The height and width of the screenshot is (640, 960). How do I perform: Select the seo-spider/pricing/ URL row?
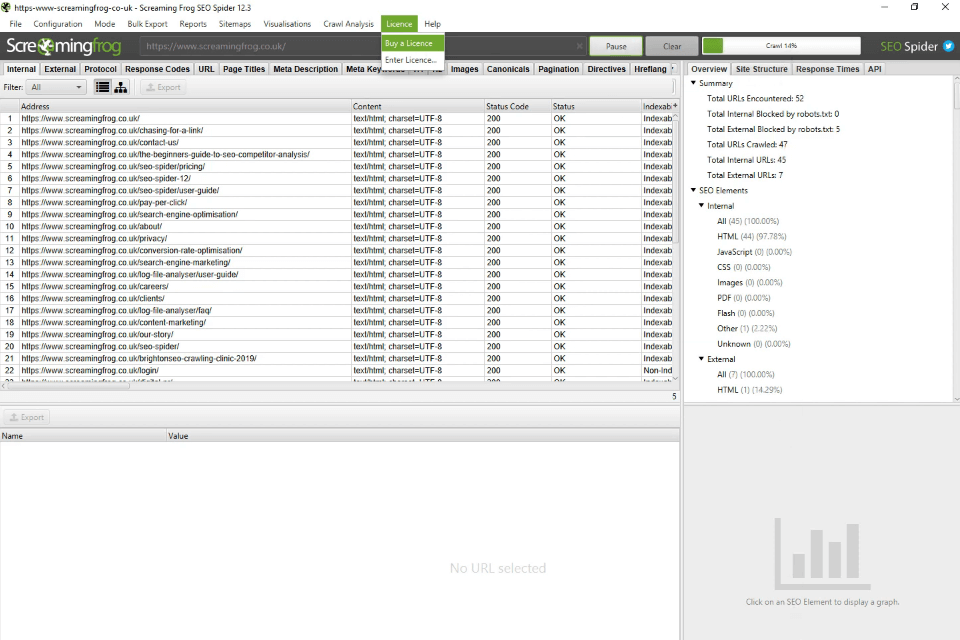coord(337,167)
